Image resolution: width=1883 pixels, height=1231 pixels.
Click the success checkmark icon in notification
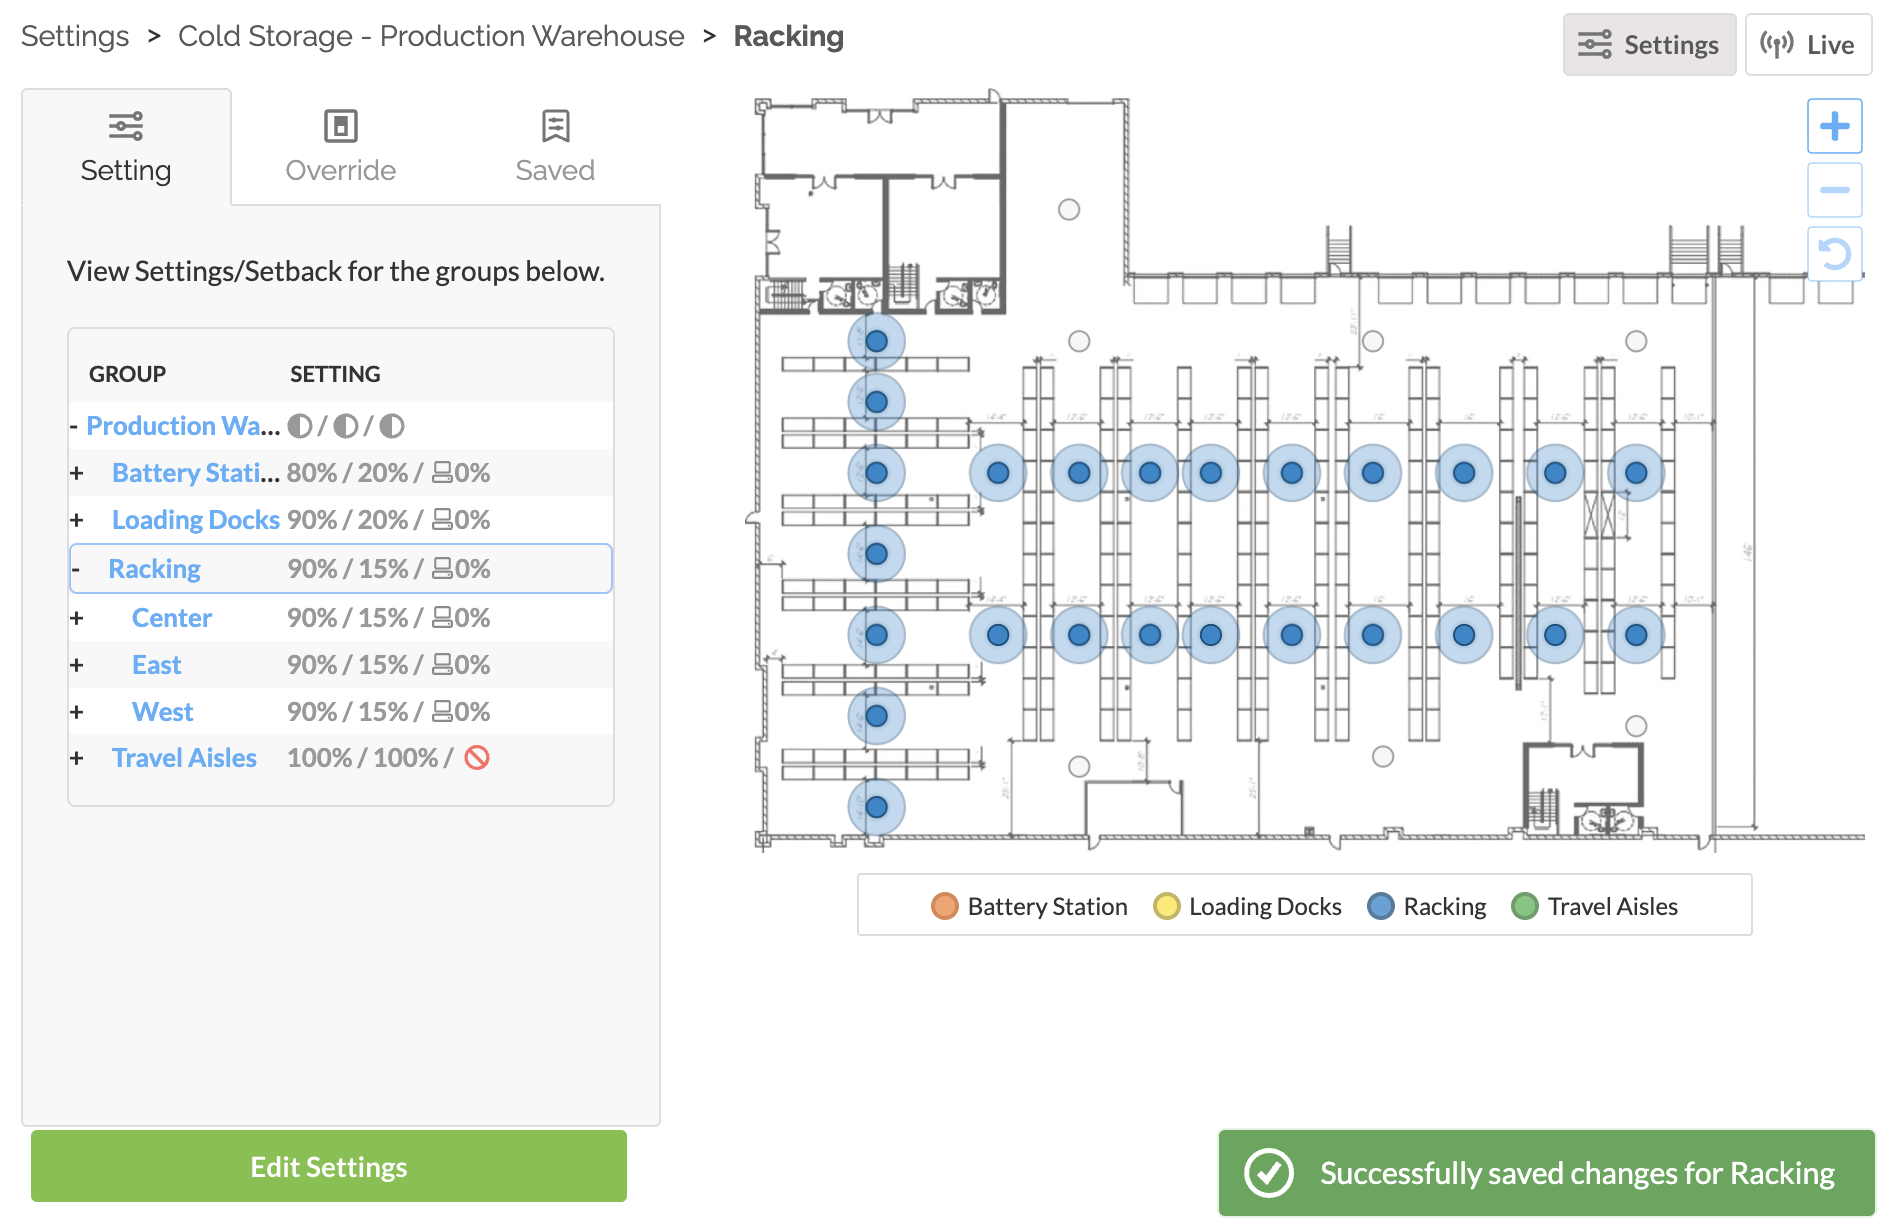coord(1268,1173)
